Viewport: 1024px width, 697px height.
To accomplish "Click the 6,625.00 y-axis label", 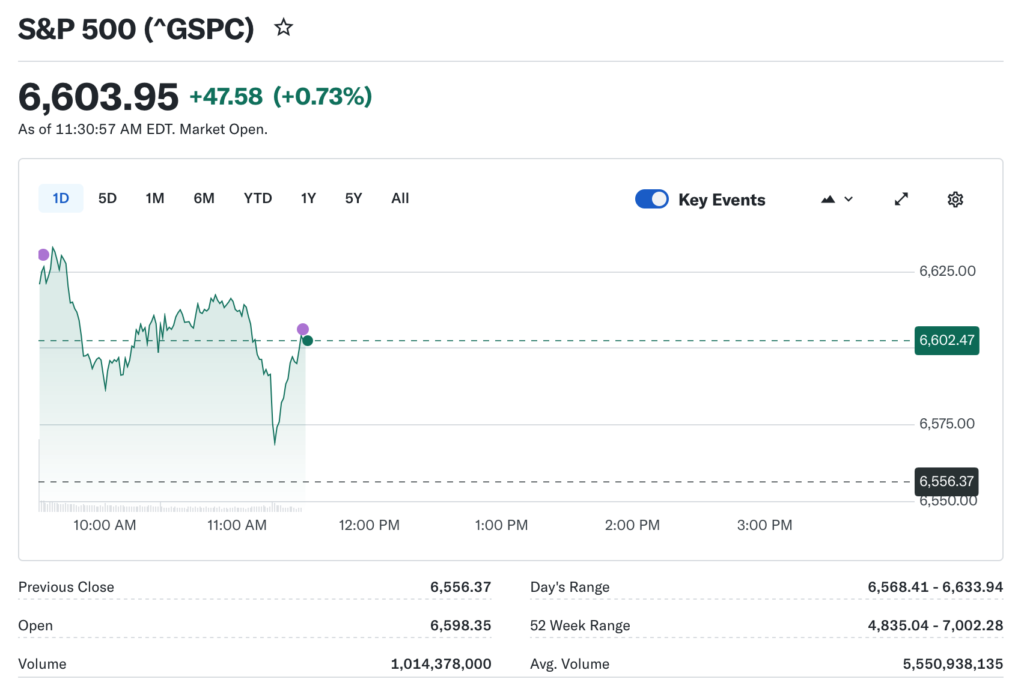I will point(947,271).
